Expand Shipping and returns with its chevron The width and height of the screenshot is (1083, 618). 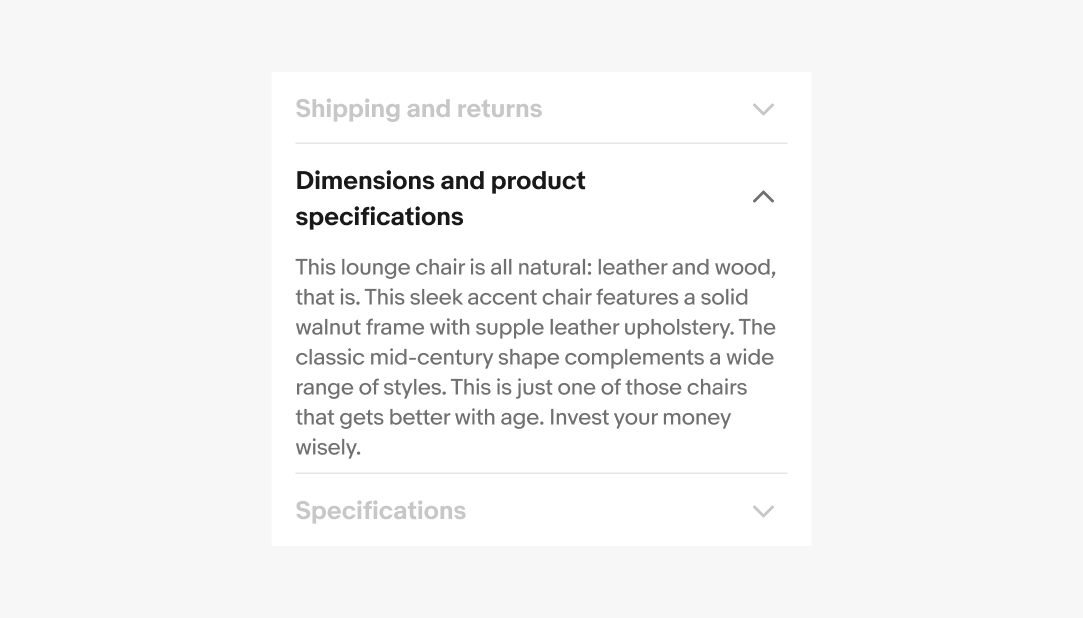click(x=763, y=109)
